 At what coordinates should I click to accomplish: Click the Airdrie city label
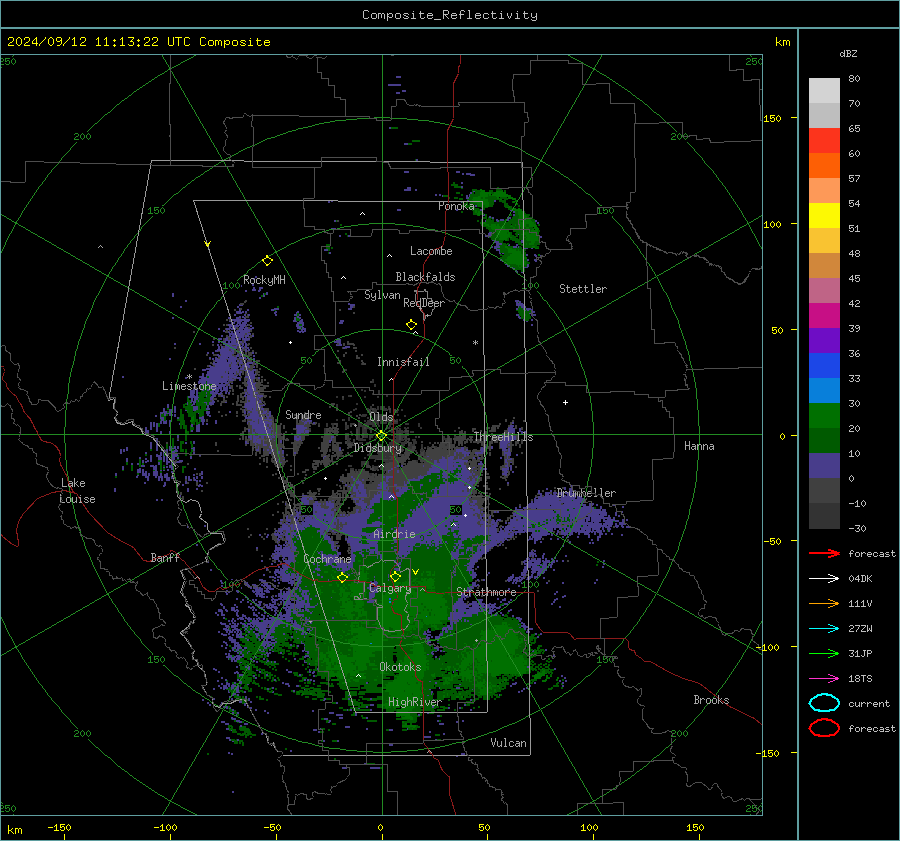coord(394,534)
